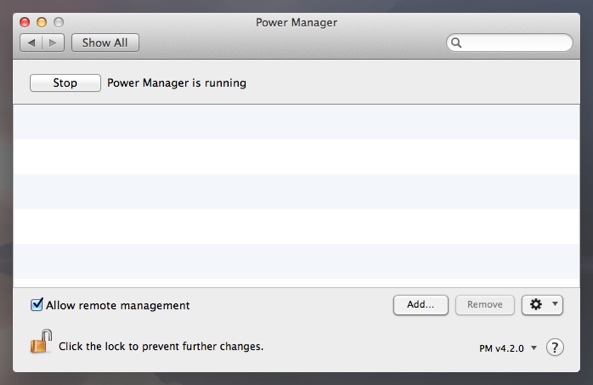Click the 'Power Manager is running' status text

coord(177,83)
